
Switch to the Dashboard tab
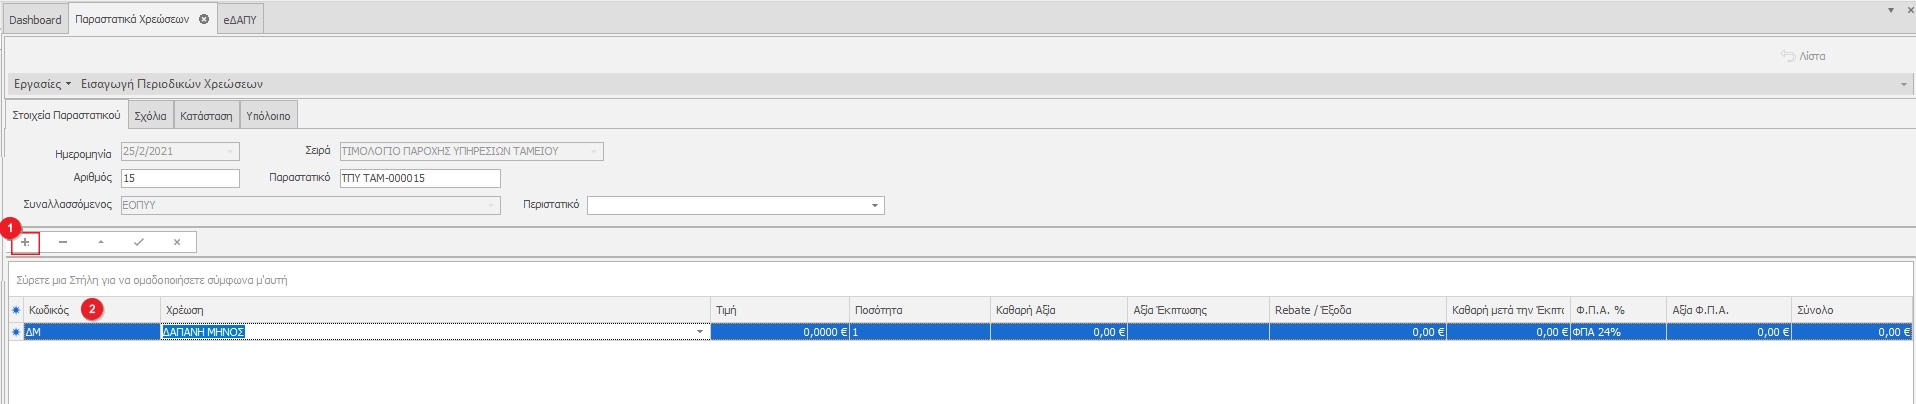click(x=35, y=20)
